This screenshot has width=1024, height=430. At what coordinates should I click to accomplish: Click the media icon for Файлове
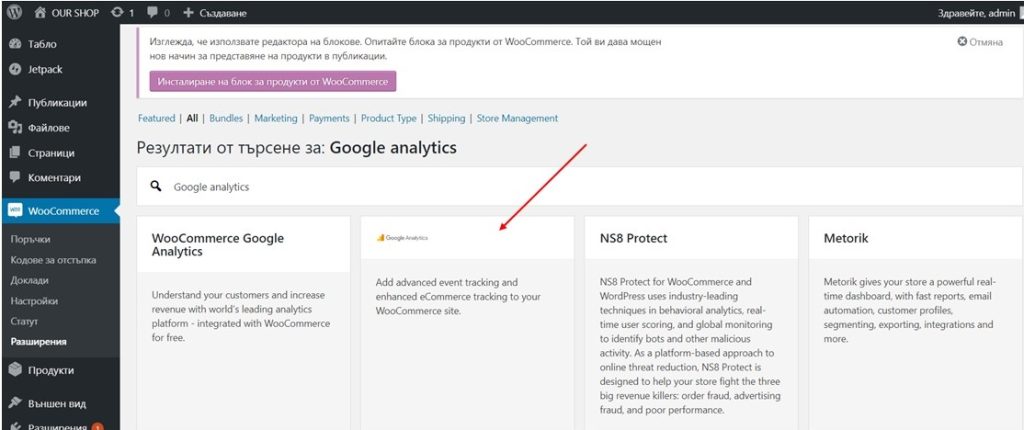pos(16,127)
